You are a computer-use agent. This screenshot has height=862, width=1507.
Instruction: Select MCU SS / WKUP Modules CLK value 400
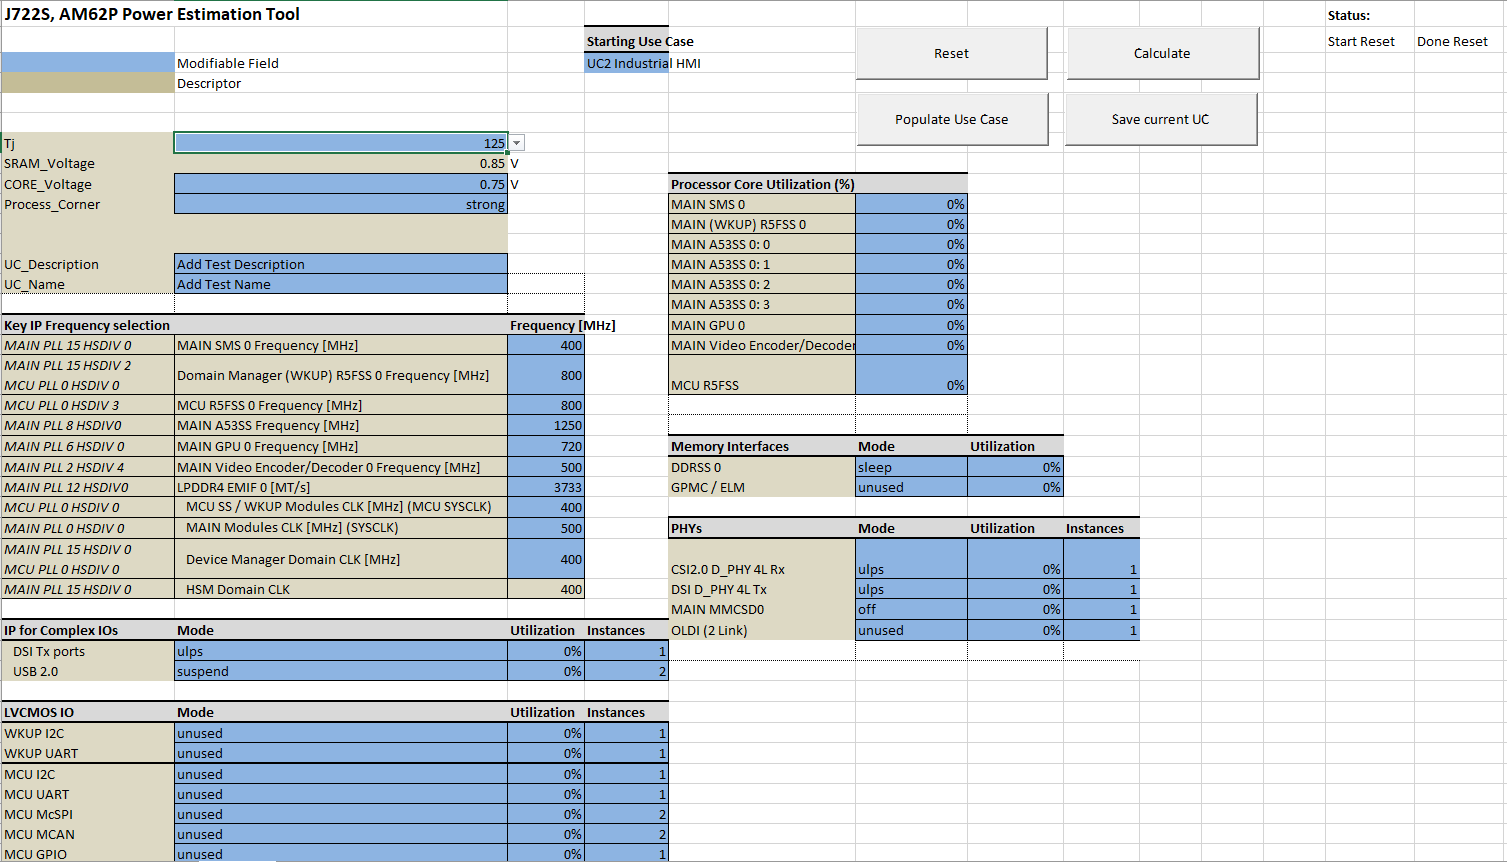pyautogui.click(x=546, y=507)
